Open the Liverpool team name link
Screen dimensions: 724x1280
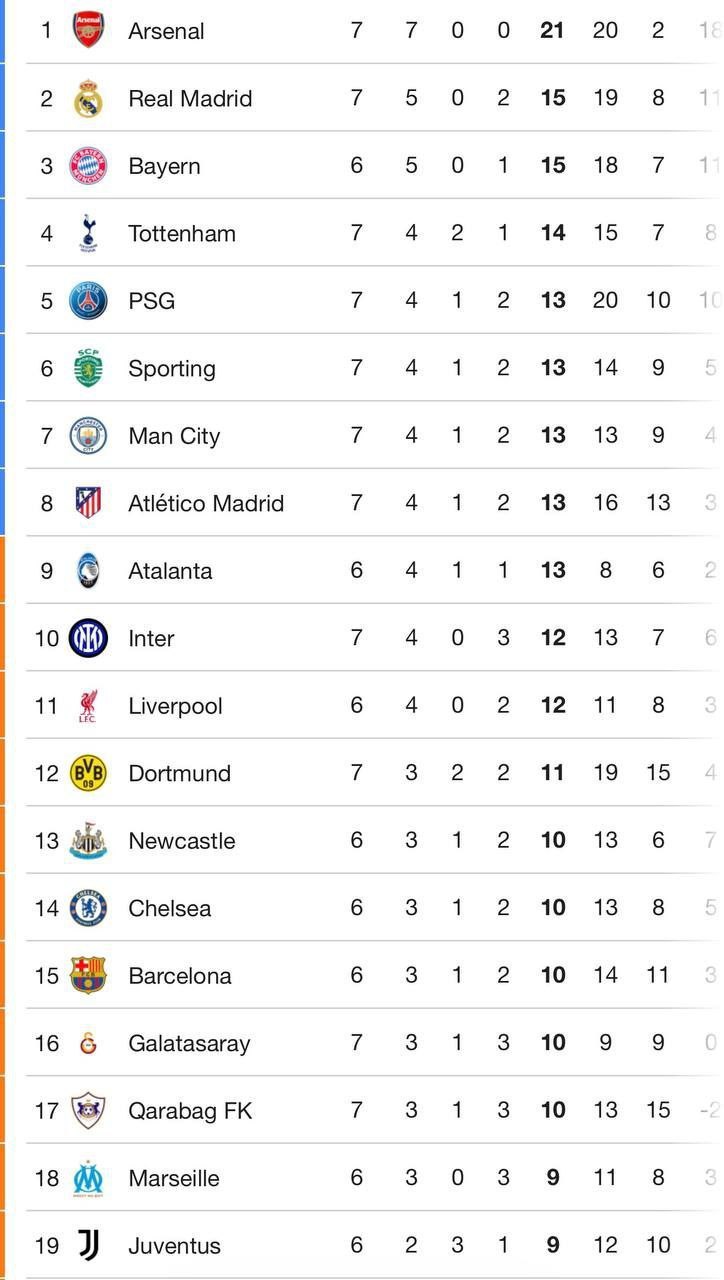click(175, 706)
